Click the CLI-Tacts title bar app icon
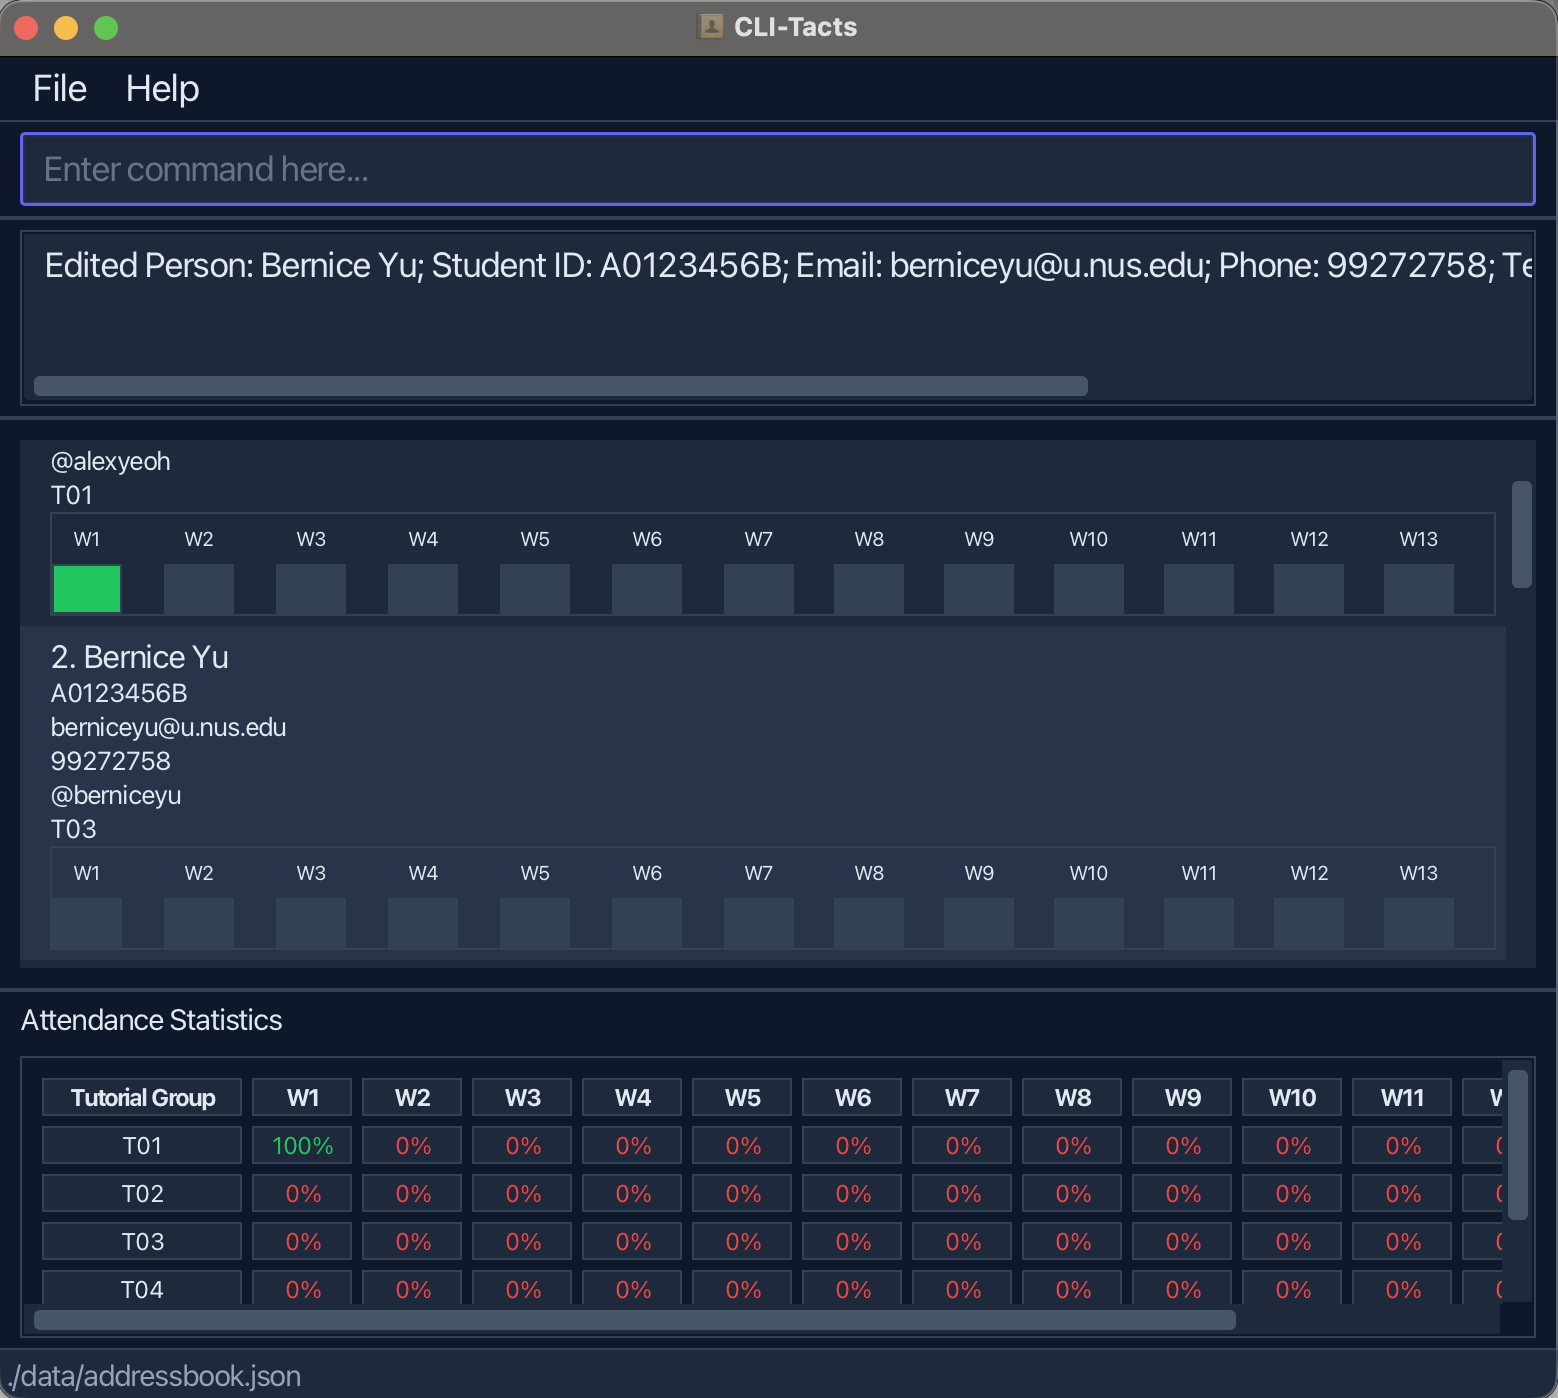The width and height of the screenshot is (1558, 1398). pyautogui.click(x=710, y=27)
